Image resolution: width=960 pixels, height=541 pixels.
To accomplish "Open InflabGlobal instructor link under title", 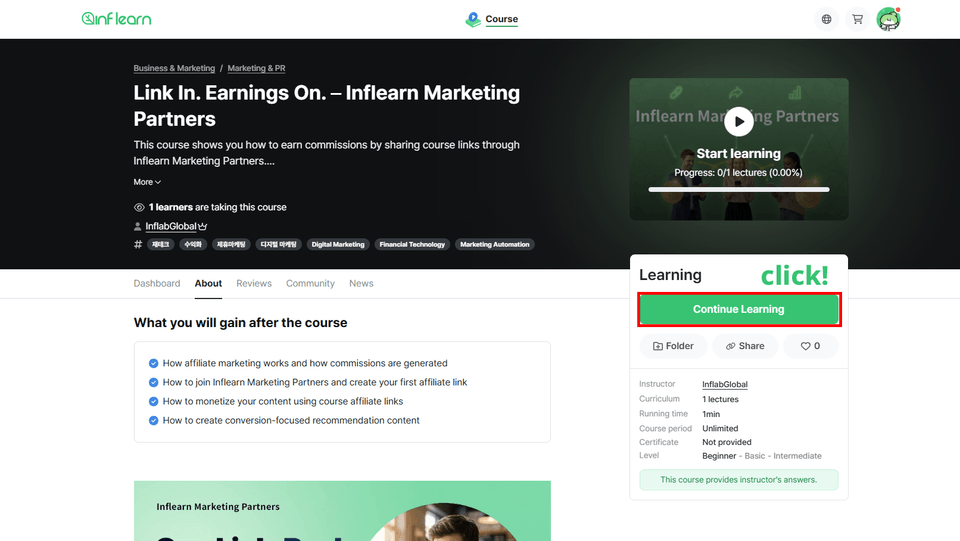I will 171,226.
